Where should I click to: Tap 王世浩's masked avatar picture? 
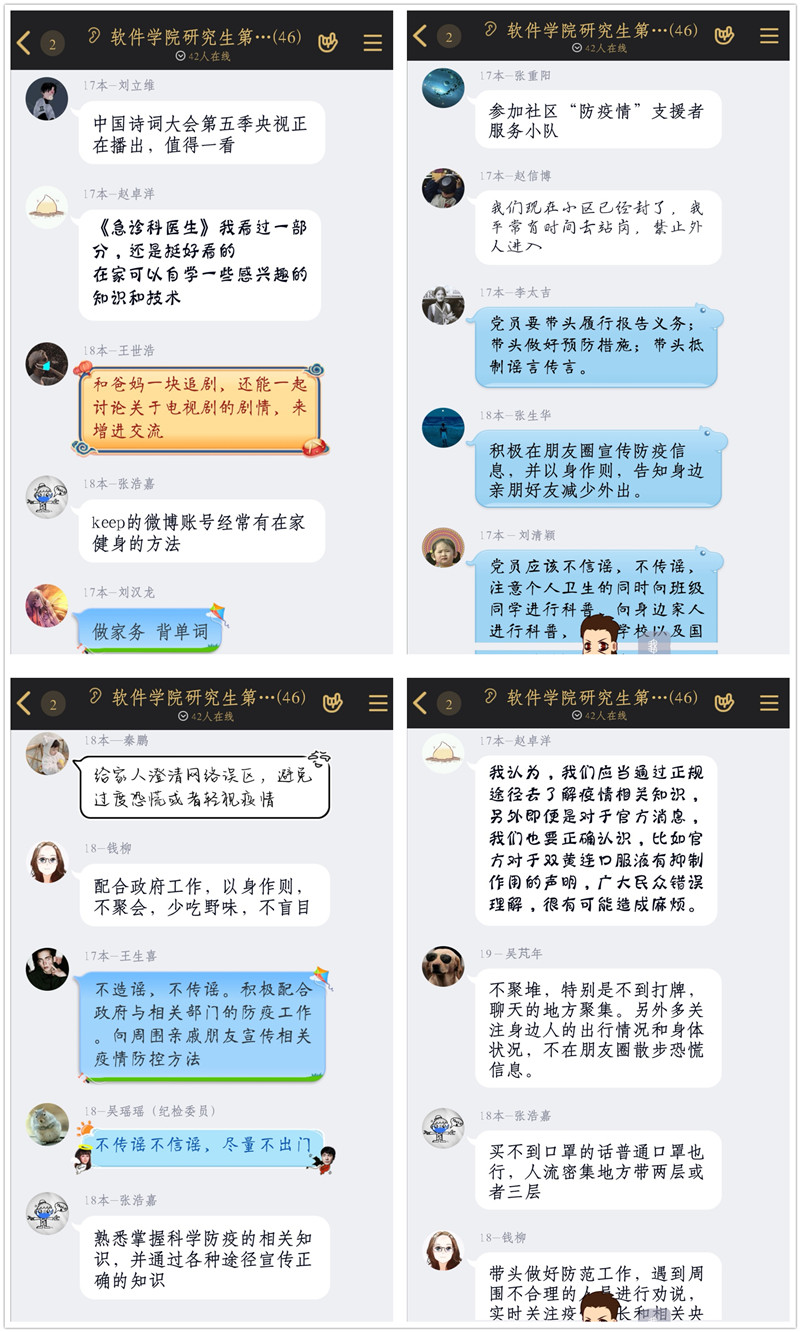(x=46, y=363)
